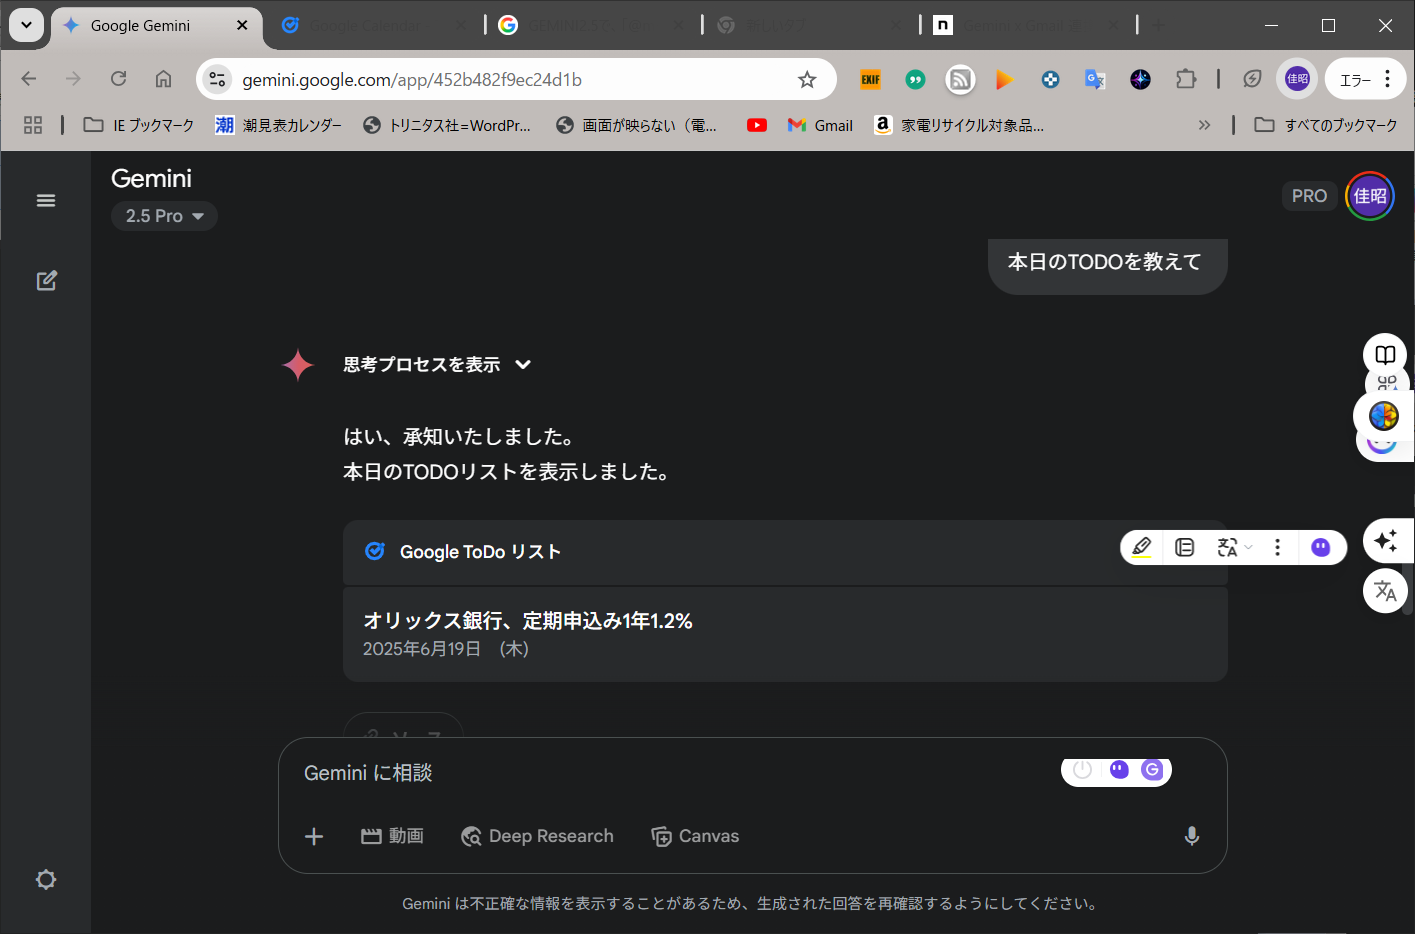Open すべてのブックマーク folder
1415x934 pixels.
[1326, 125]
